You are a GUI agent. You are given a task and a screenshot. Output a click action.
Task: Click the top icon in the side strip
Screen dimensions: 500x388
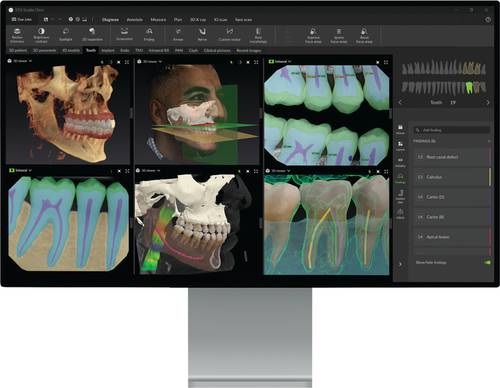coord(400,129)
